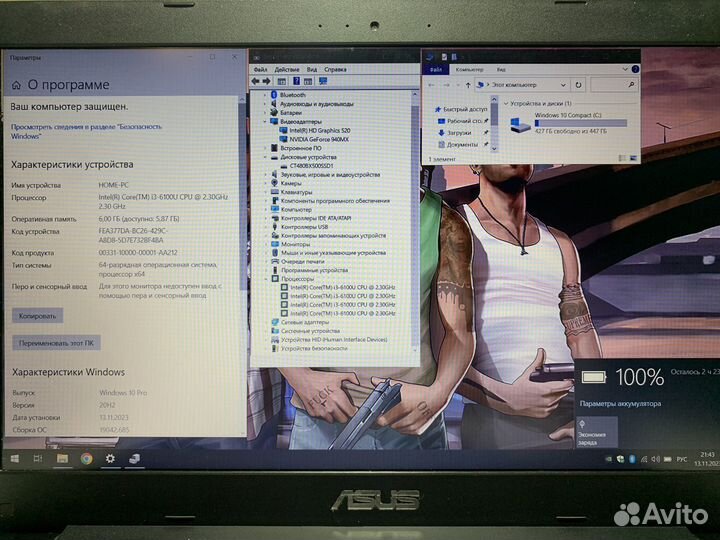Click the Сетевые адаптеры icon
720x540 pixels.
tap(275, 322)
